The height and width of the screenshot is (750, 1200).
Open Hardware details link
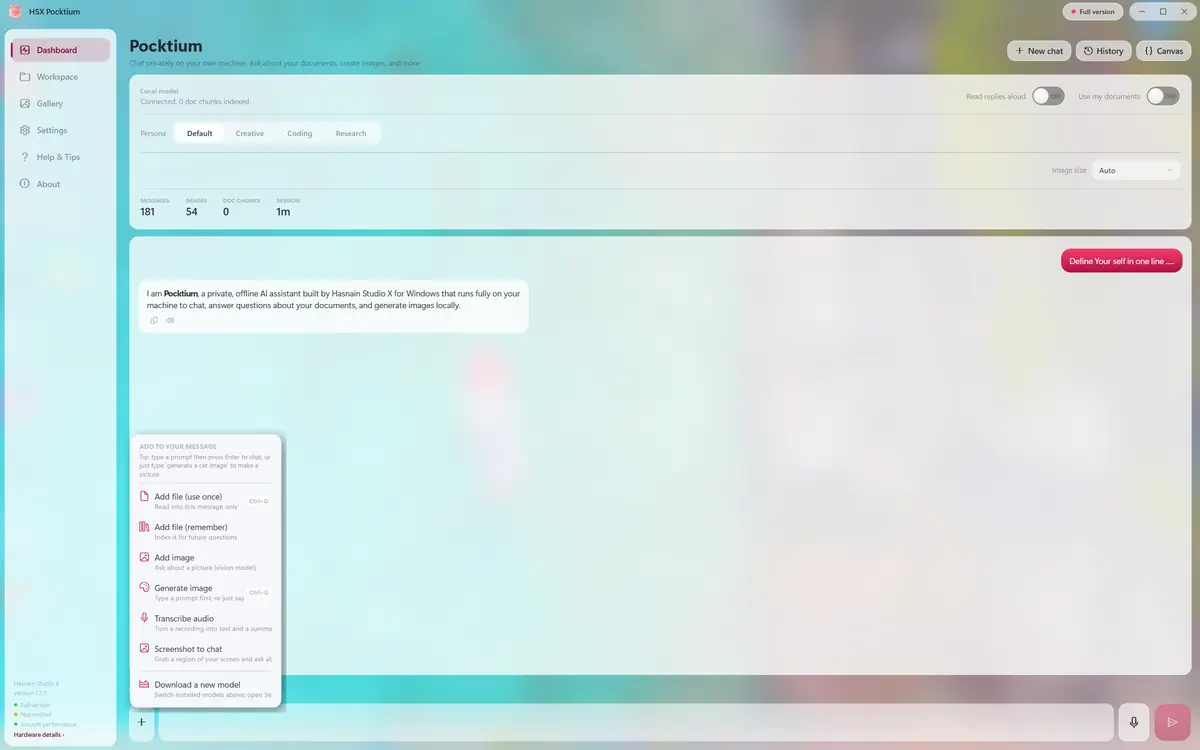tap(38, 735)
